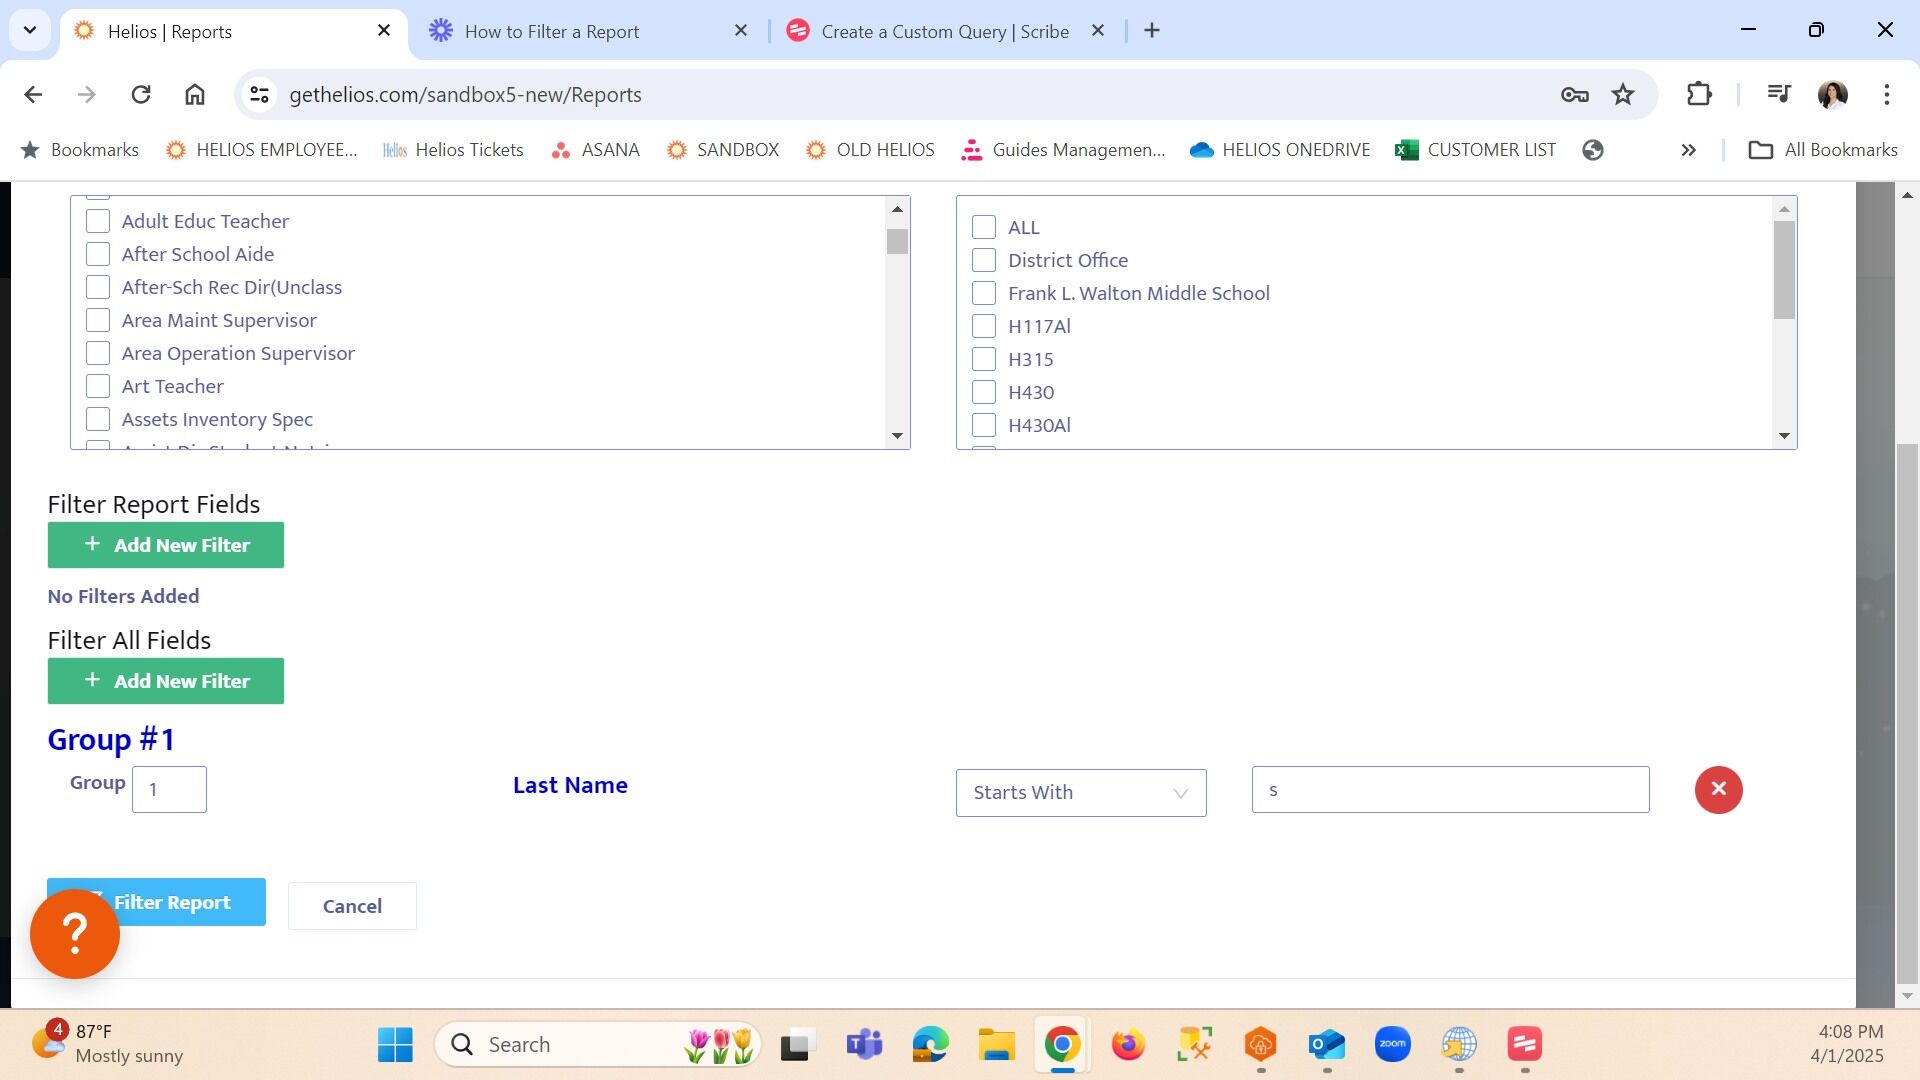Expand the hidden bookmarks overflow chevron
This screenshot has width=1920, height=1080.
pos(1688,150)
